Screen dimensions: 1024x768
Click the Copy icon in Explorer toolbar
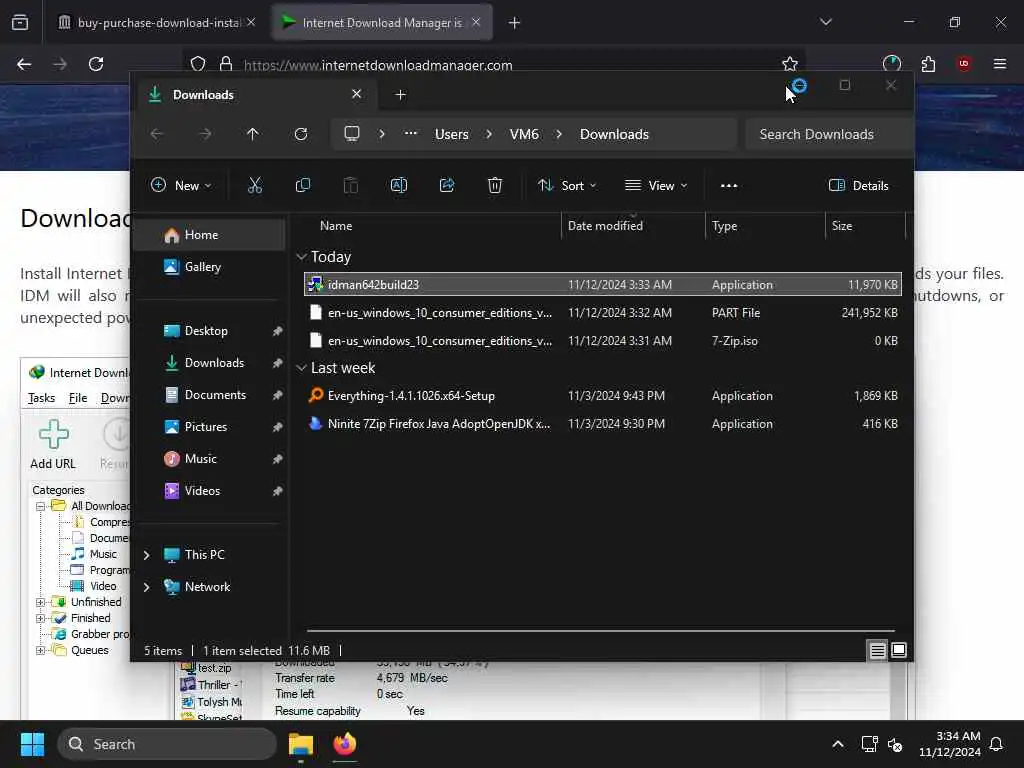(x=303, y=185)
